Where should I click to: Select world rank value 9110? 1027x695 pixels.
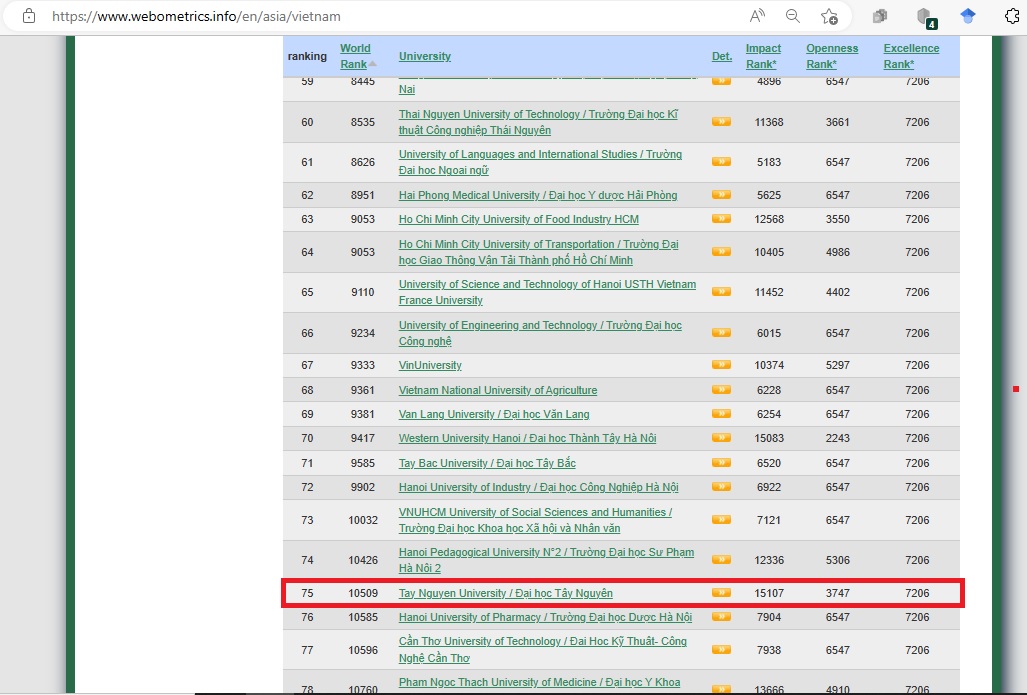363,292
